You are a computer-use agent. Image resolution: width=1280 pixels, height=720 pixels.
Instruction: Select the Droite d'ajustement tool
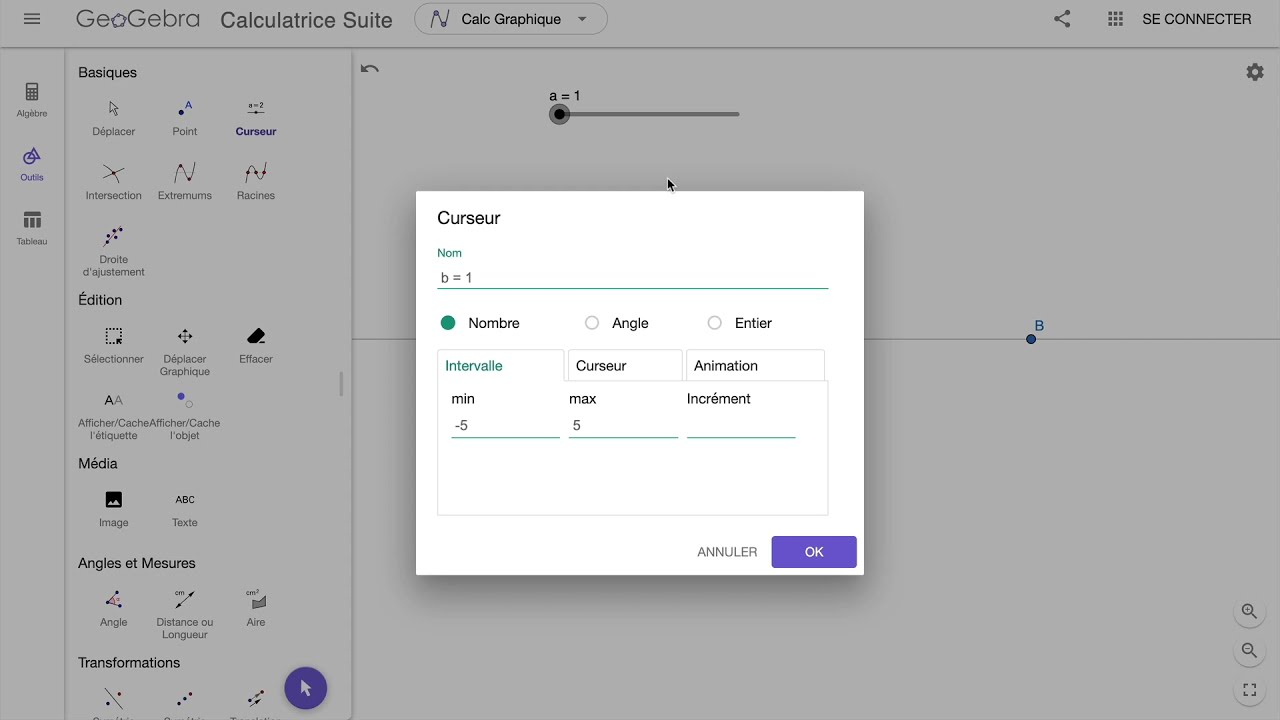click(114, 252)
